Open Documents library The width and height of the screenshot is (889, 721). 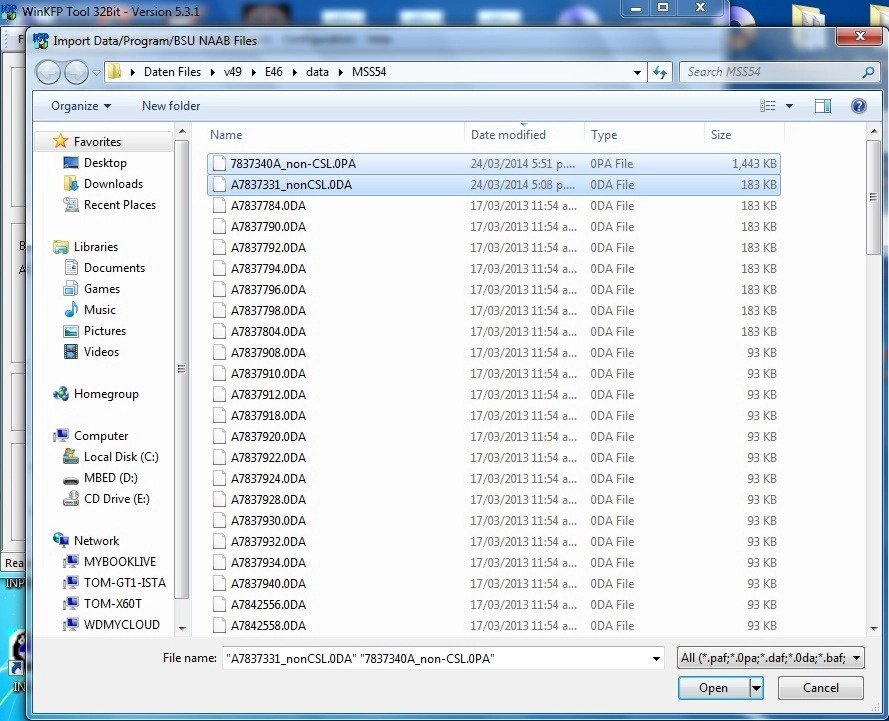pos(114,268)
